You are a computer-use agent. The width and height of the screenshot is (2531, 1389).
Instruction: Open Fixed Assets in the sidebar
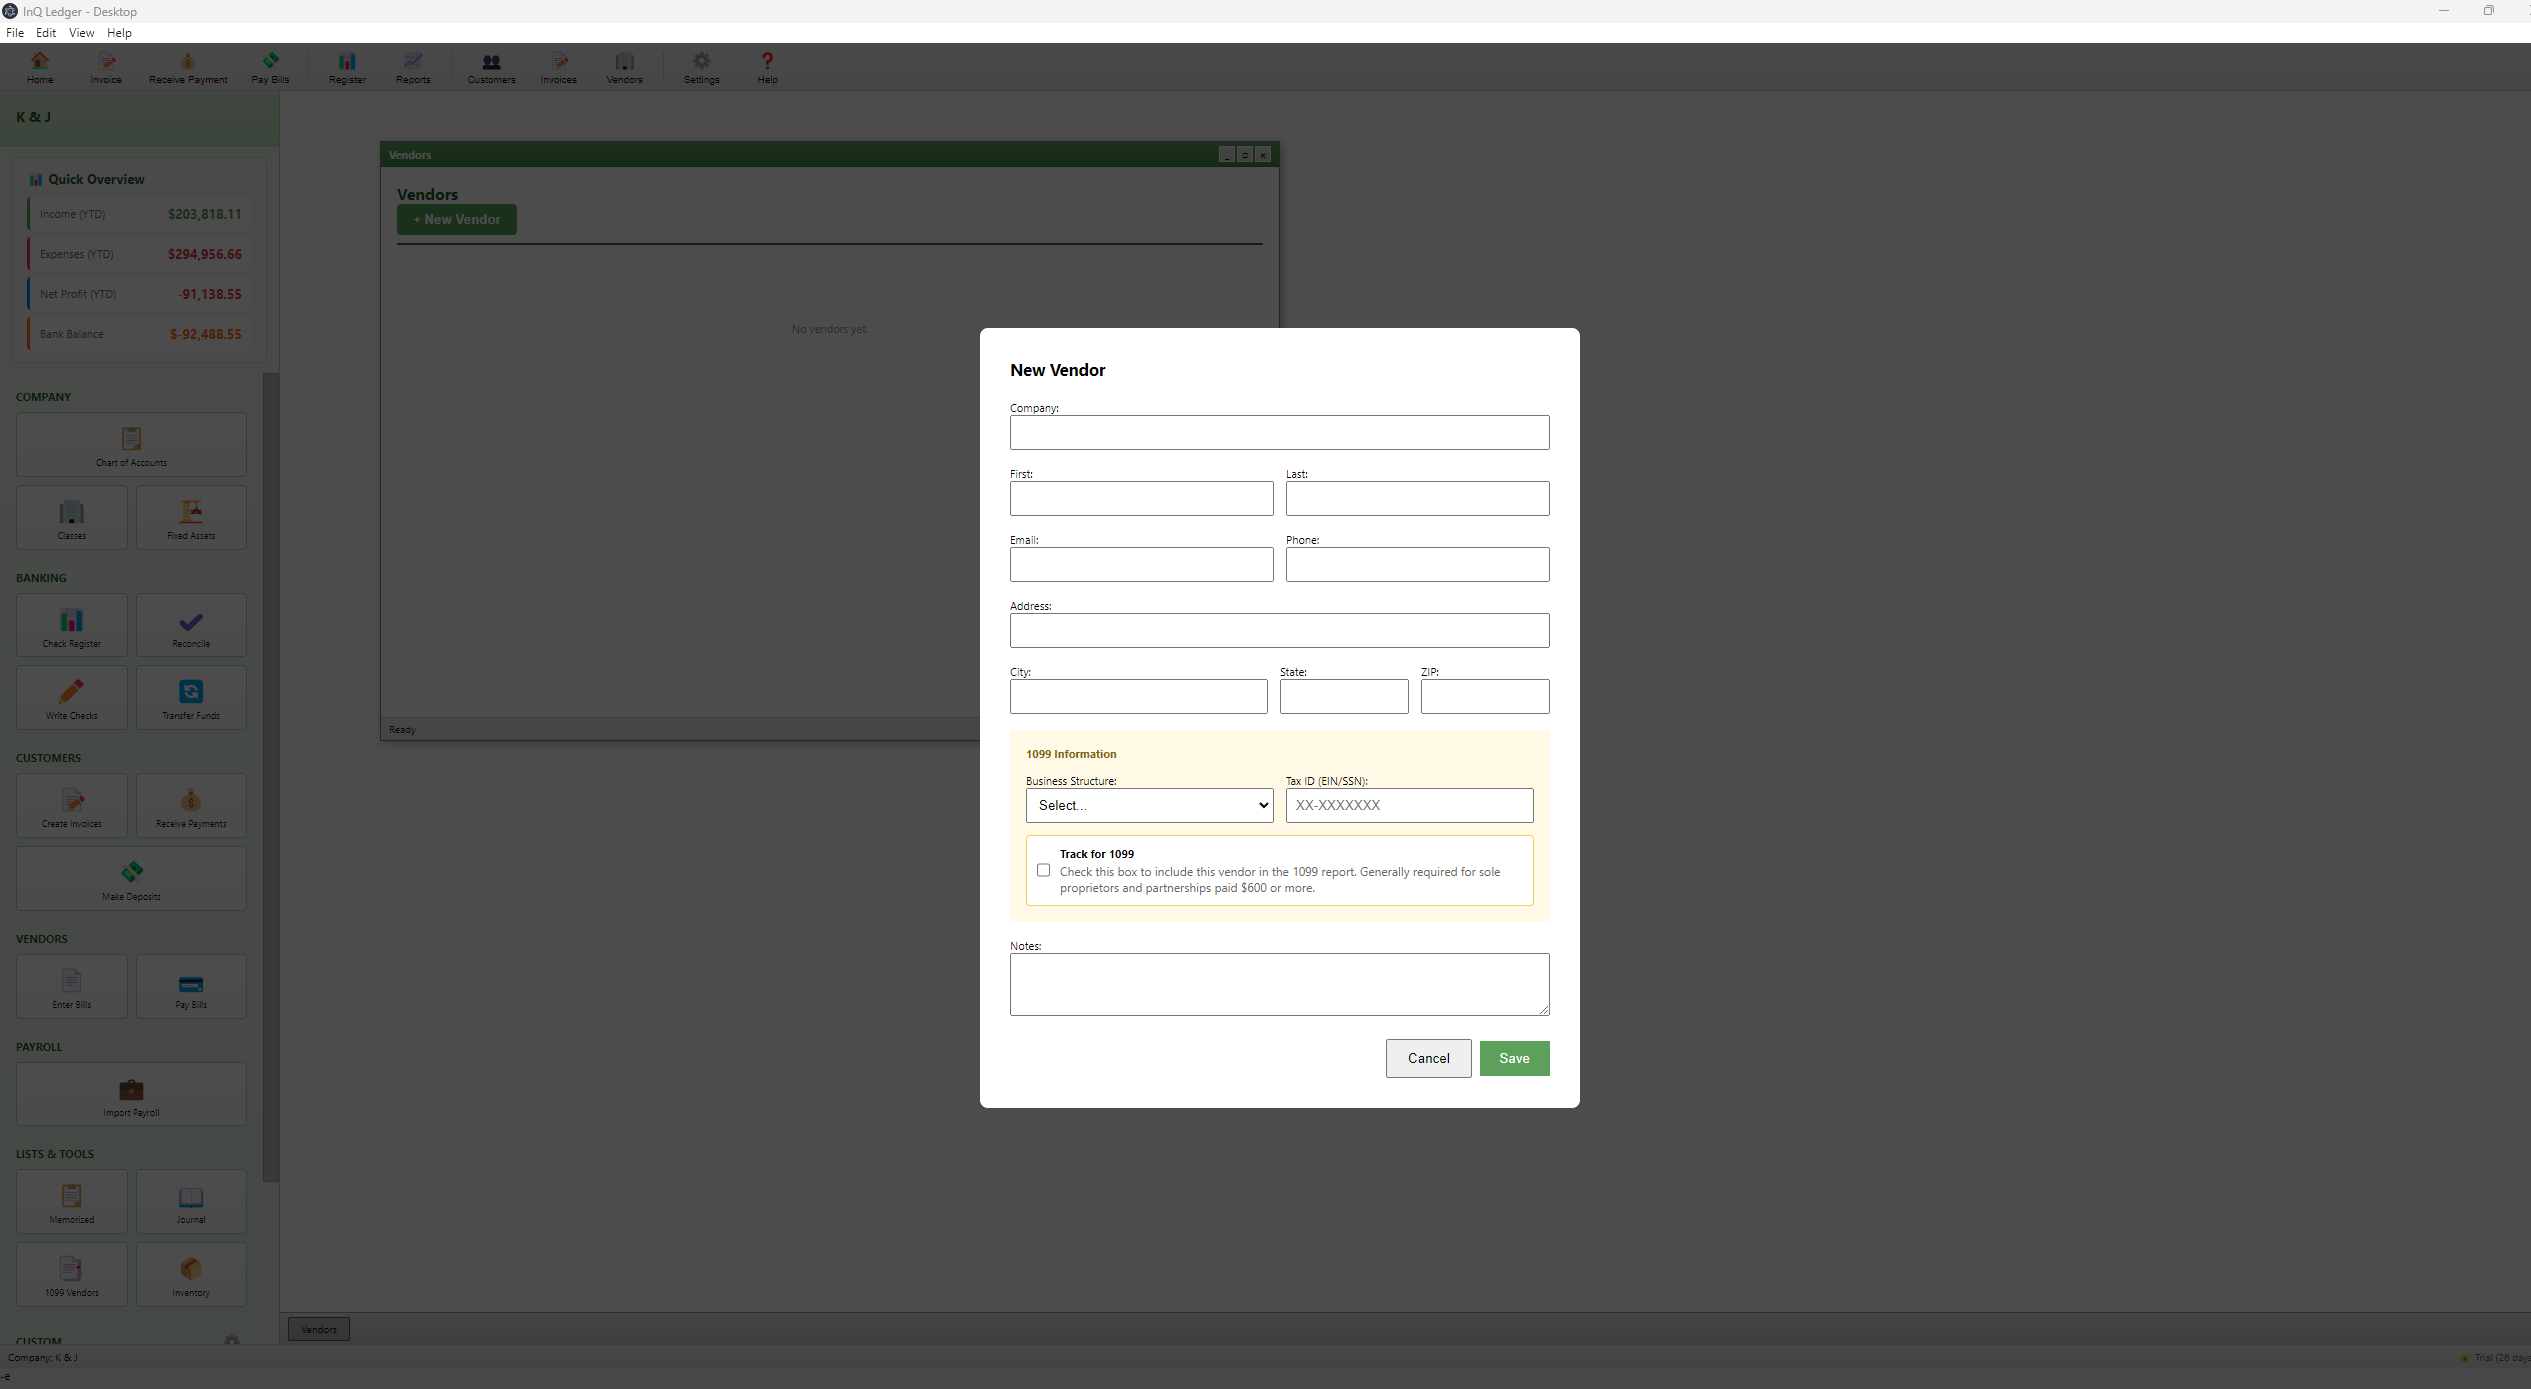click(191, 518)
